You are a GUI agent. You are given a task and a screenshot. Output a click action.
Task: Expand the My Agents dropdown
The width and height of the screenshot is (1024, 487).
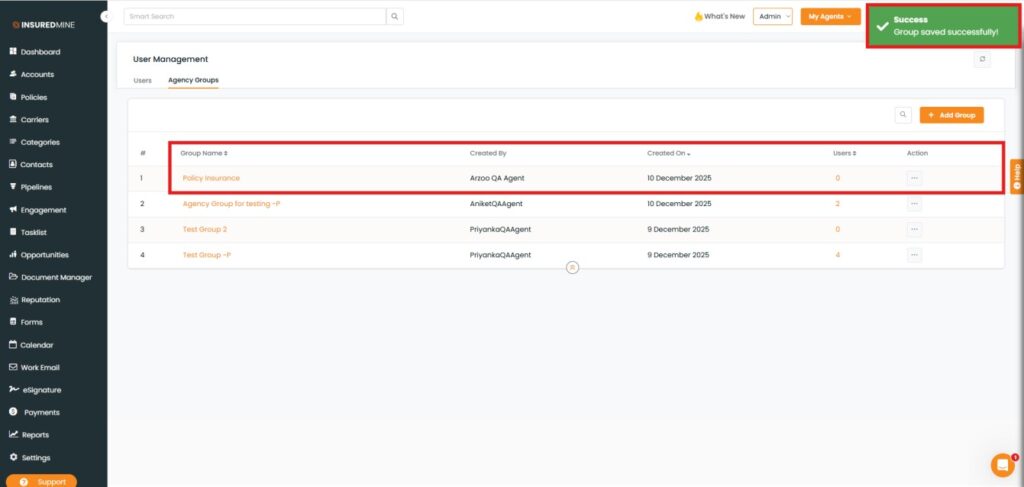coord(832,16)
